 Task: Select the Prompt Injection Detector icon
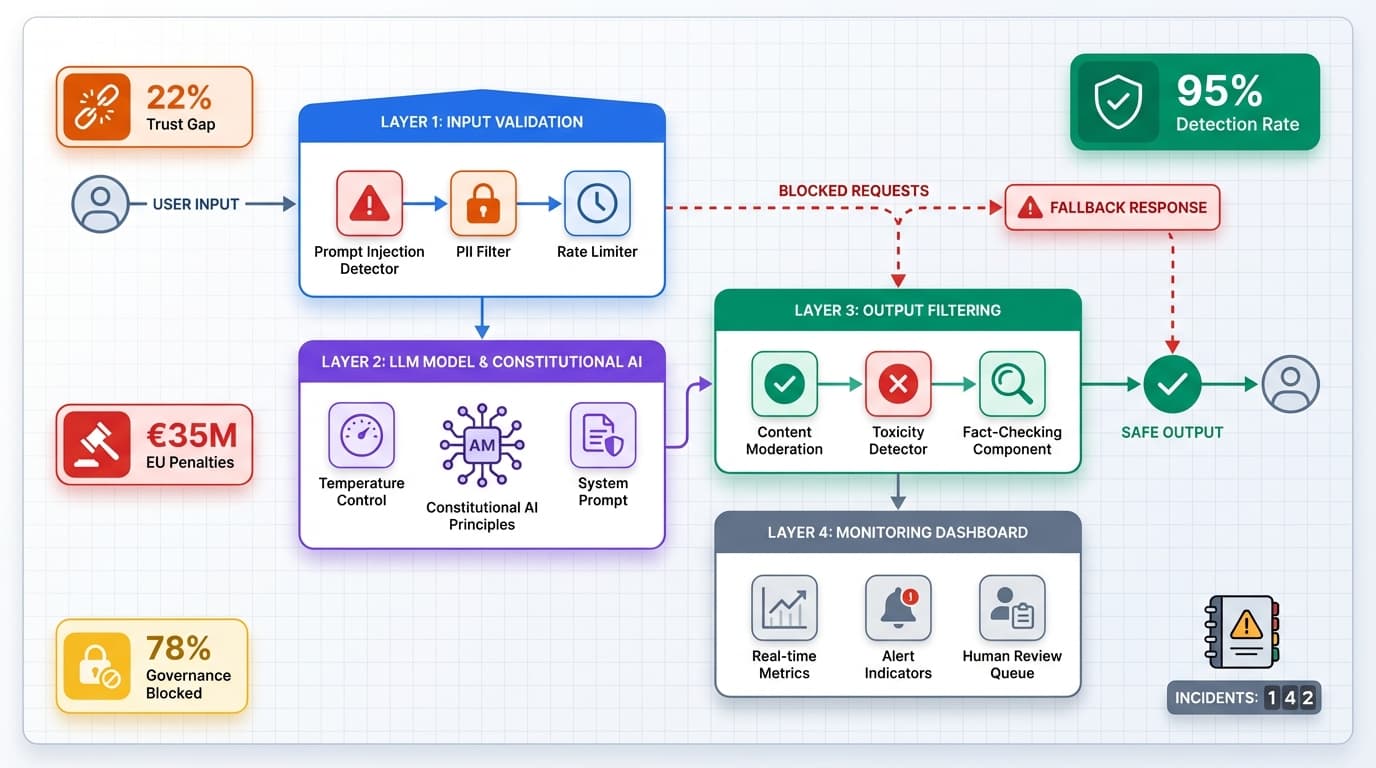pos(369,203)
